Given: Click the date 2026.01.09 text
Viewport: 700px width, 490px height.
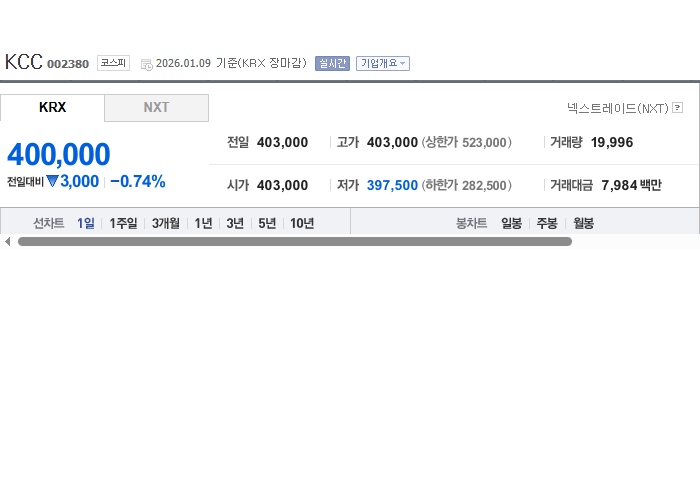Looking at the screenshot, I should 183,63.
